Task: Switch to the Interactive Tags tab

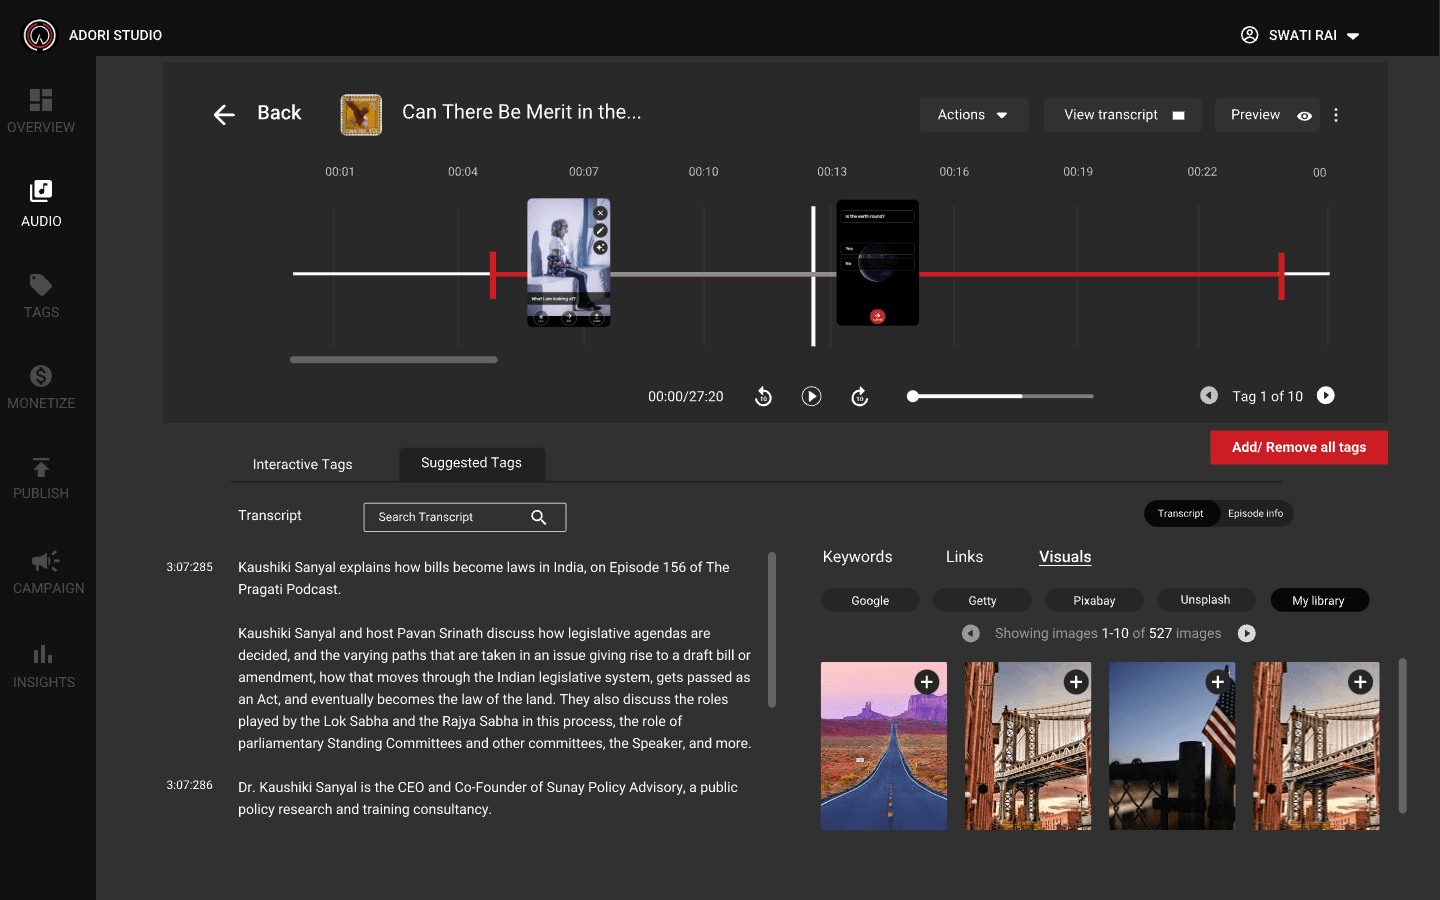Action: (x=302, y=464)
